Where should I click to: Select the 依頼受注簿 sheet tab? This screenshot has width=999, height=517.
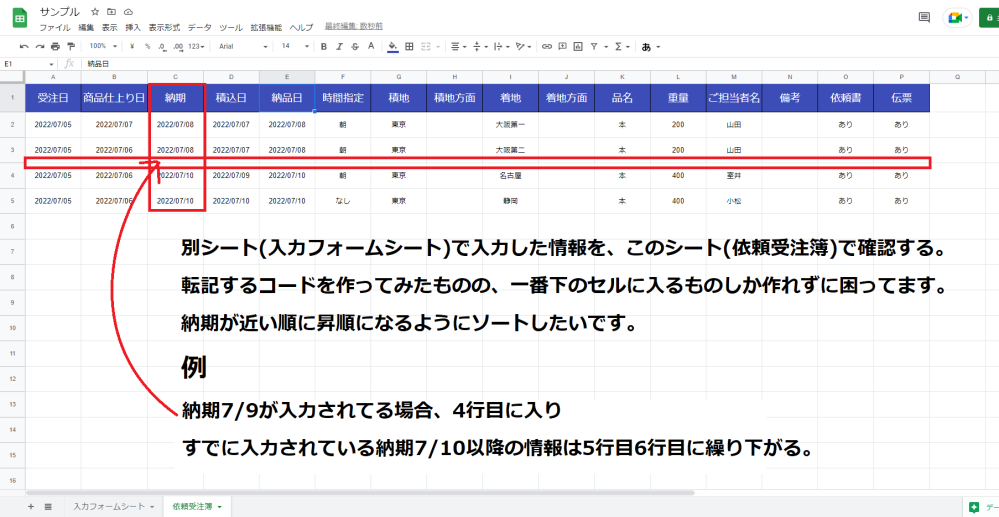(197, 507)
